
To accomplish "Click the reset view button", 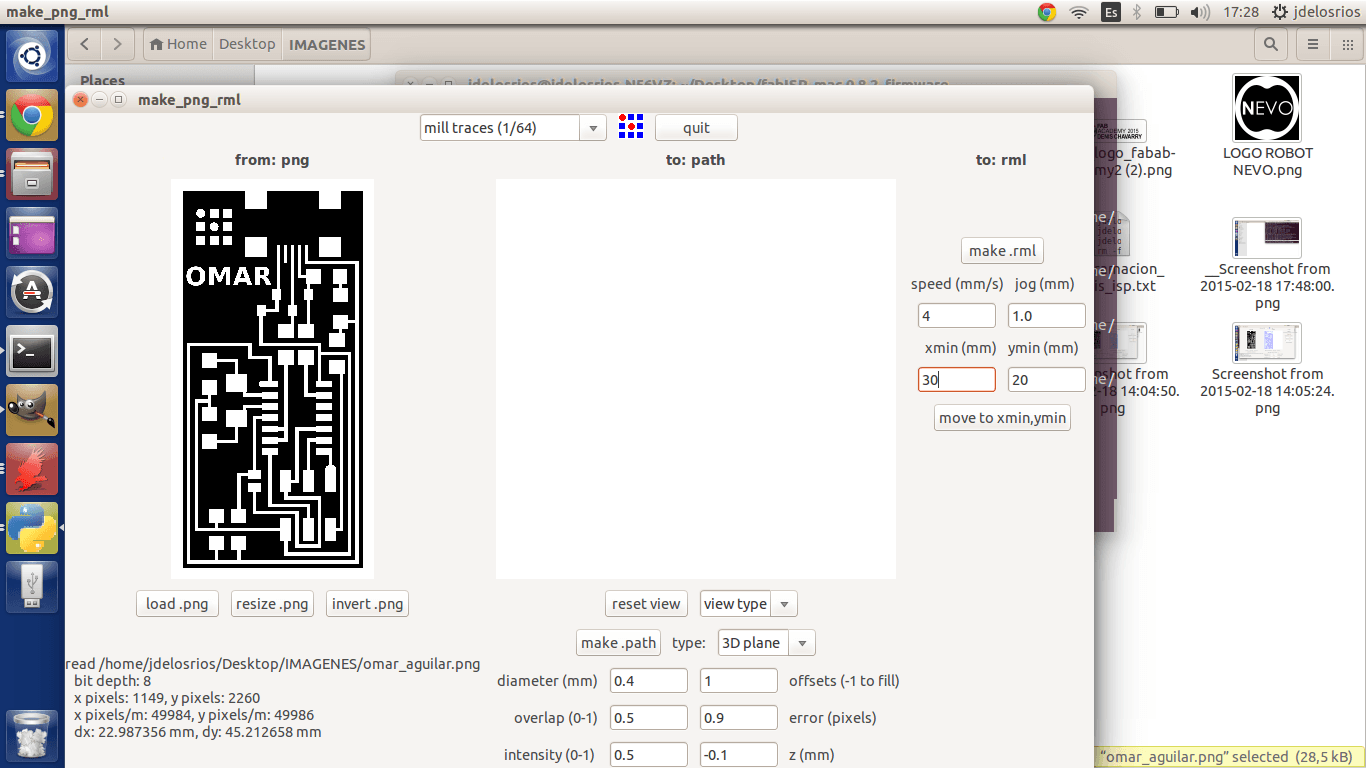I will tap(646, 604).
